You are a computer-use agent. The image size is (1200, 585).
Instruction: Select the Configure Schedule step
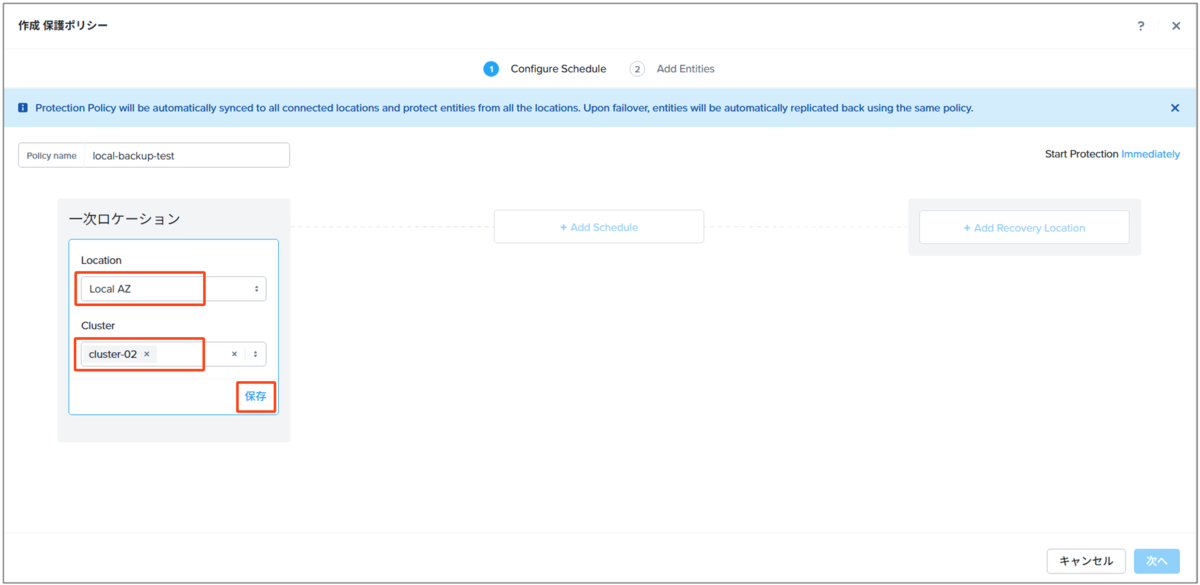coord(545,69)
